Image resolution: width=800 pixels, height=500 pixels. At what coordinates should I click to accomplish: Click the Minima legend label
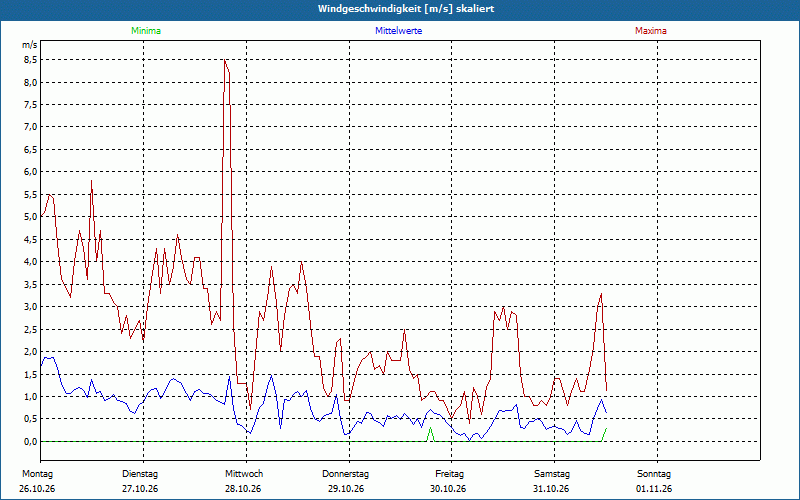(146, 31)
